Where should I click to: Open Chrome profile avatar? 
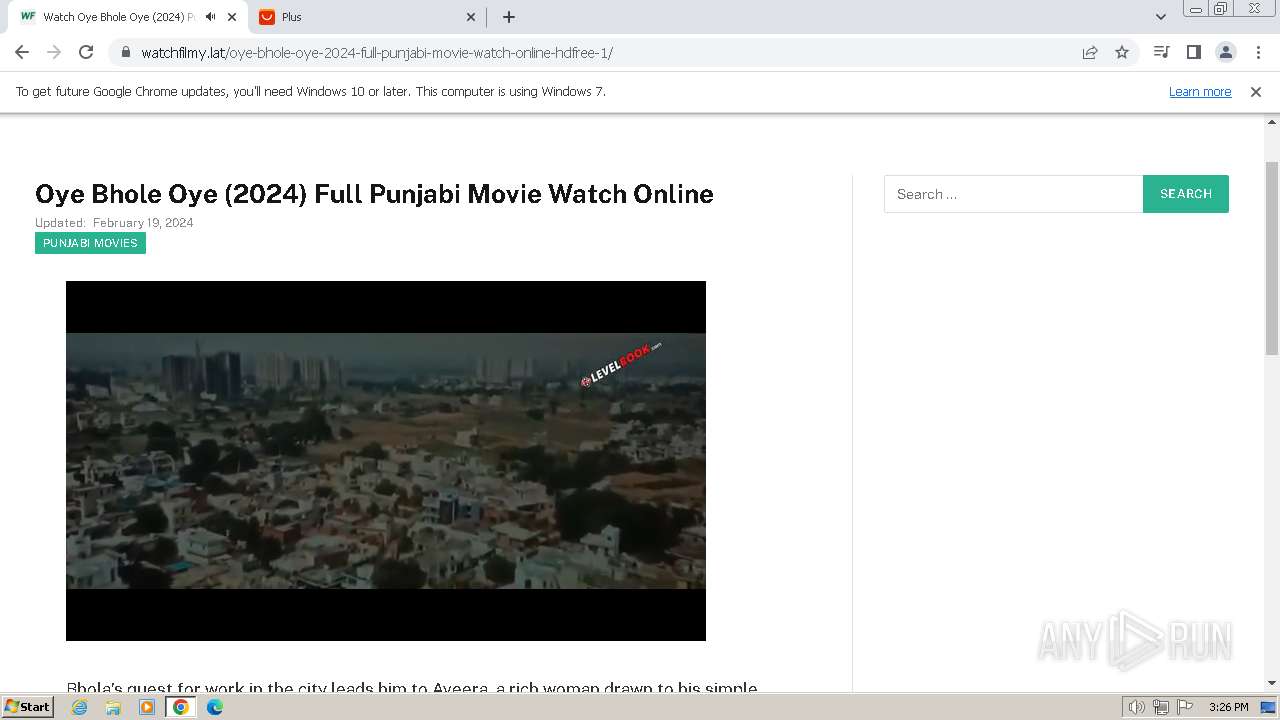pyautogui.click(x=1226, y=52)
